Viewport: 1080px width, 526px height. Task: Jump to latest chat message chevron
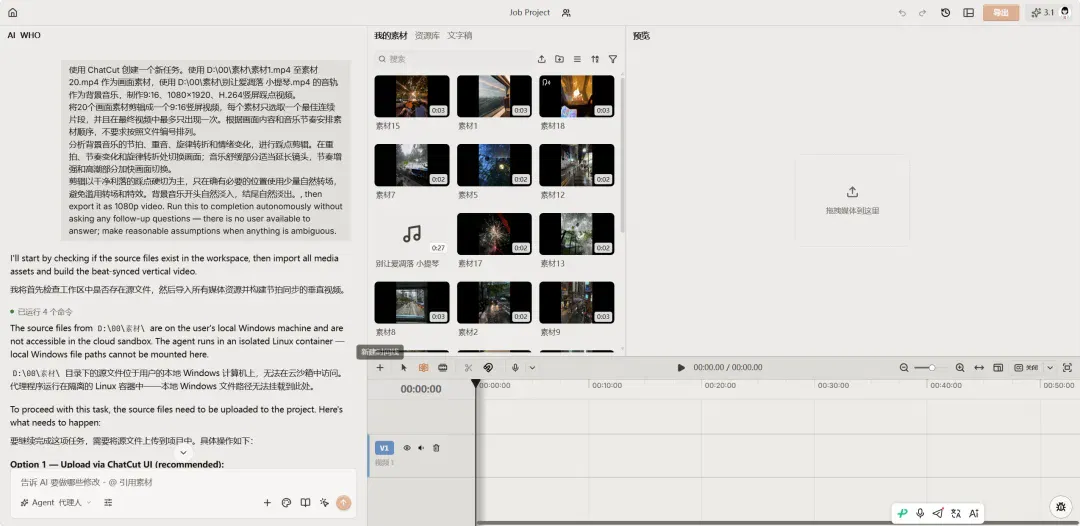click(183, 452)
